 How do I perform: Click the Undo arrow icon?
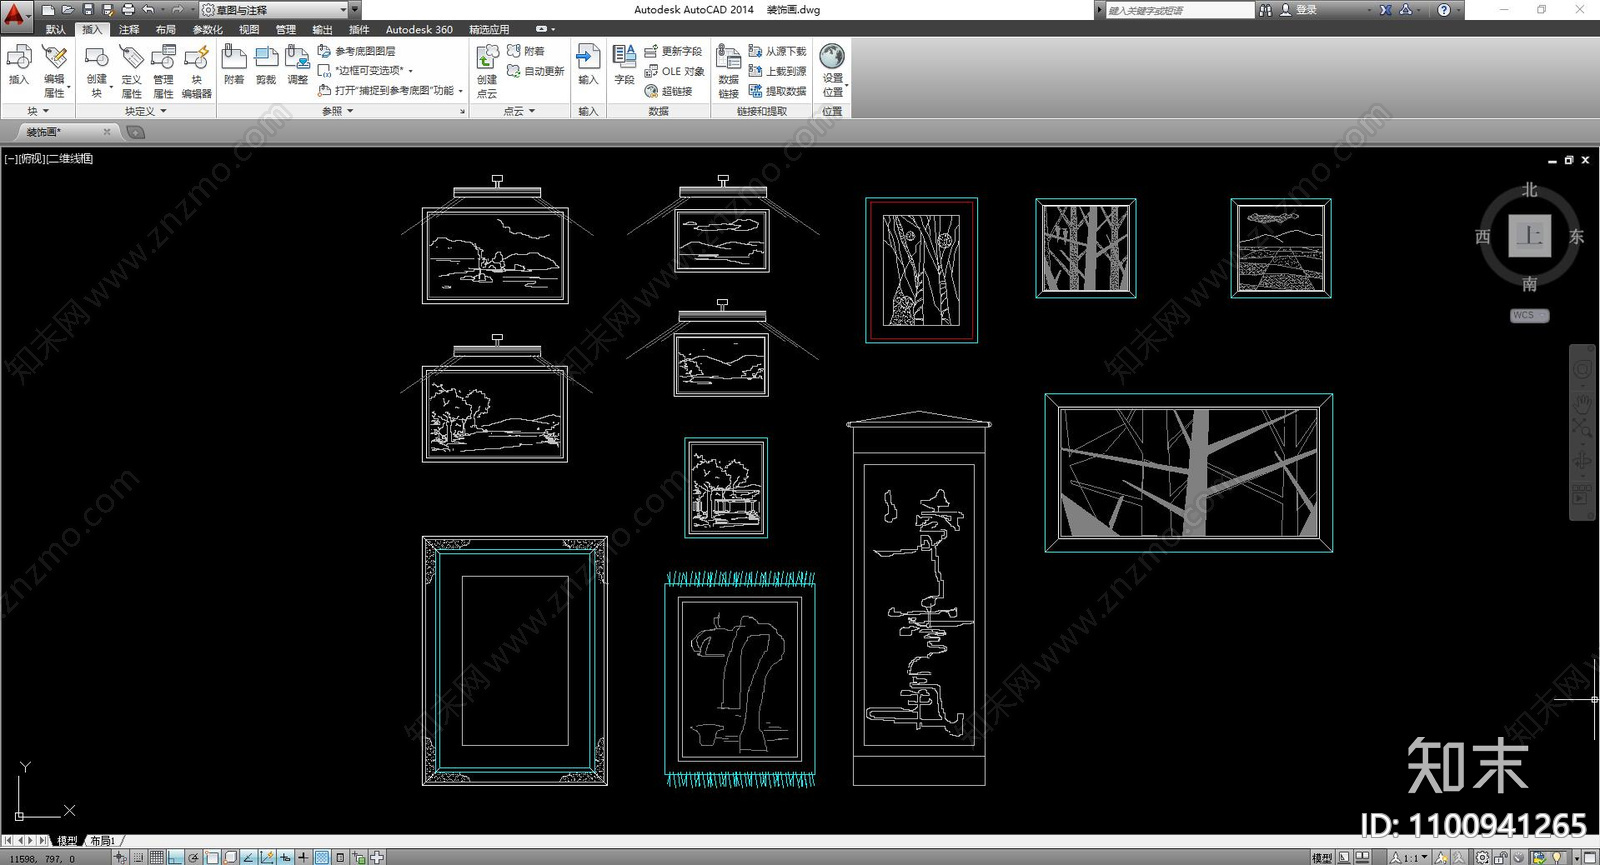tap(148, 10)
